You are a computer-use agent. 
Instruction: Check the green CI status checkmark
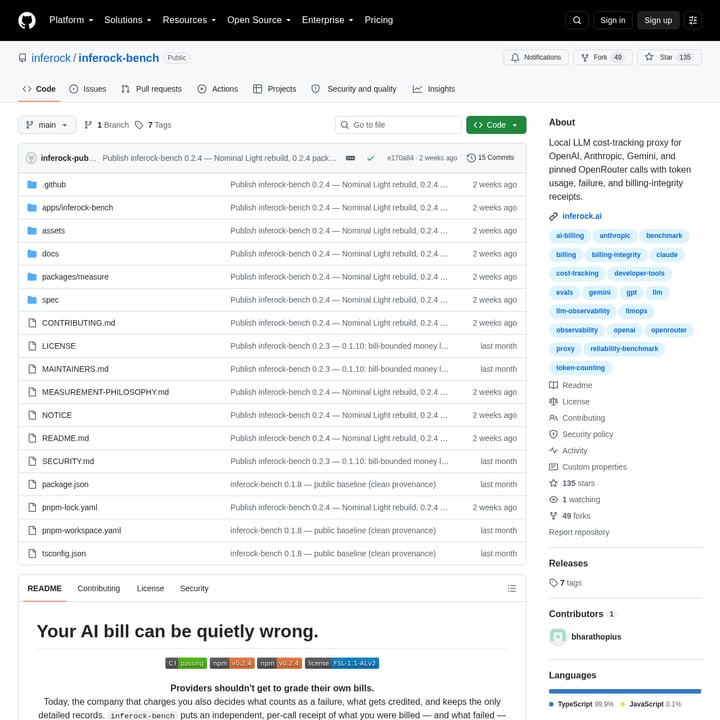click(371, 158)
